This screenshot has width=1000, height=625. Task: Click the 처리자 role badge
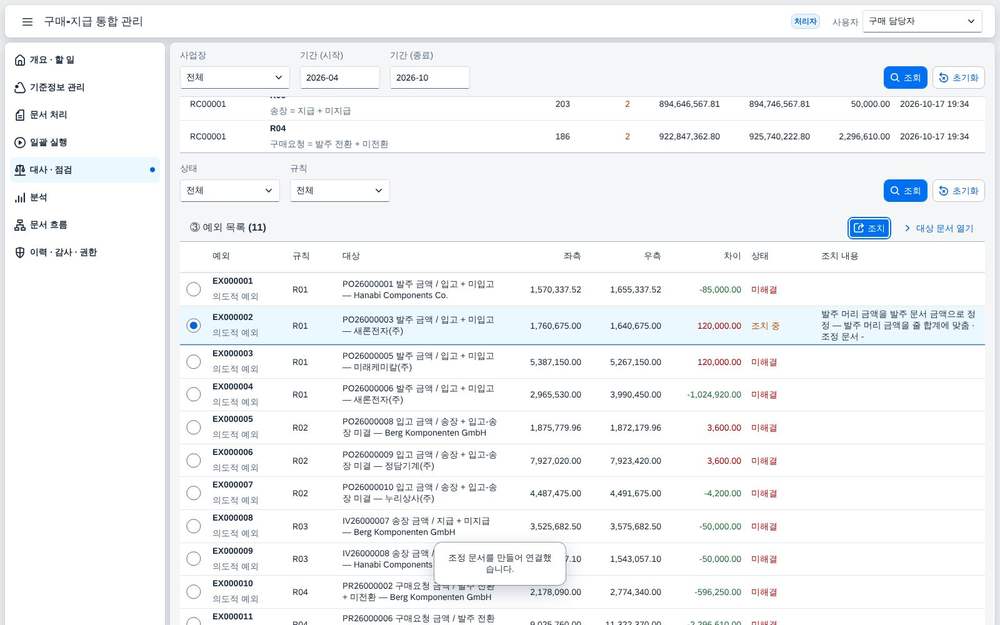pos(805,22)
